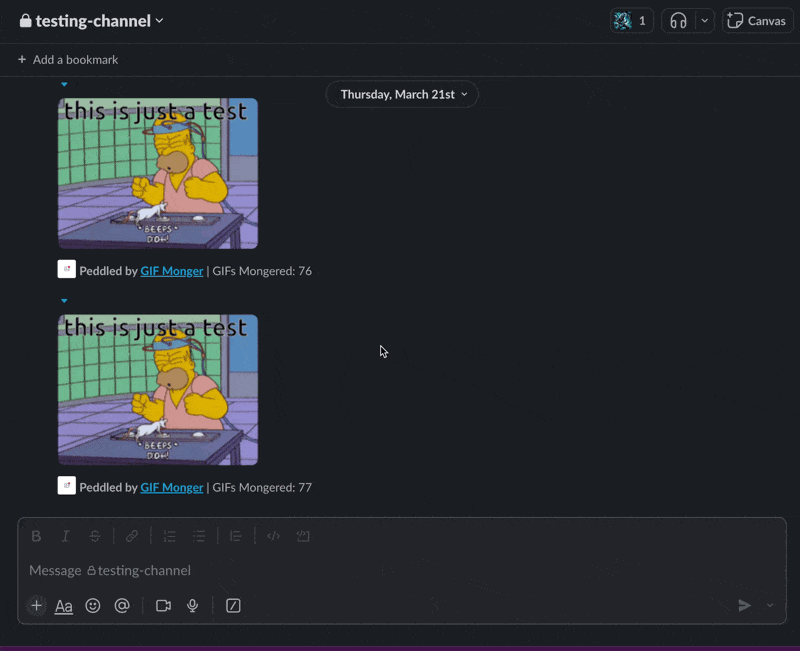This screenshot has width=800, height=651.
Task: Toggle strikethrough formatting
Action: (x=95, y=536)
